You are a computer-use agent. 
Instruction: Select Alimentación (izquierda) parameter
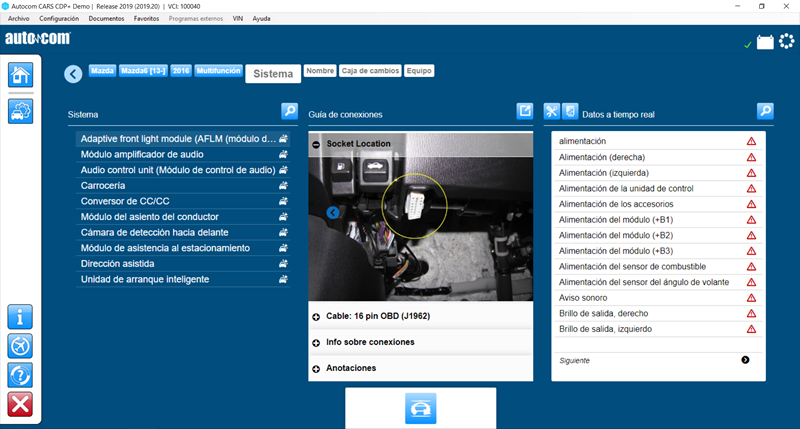tap(658, 173)
